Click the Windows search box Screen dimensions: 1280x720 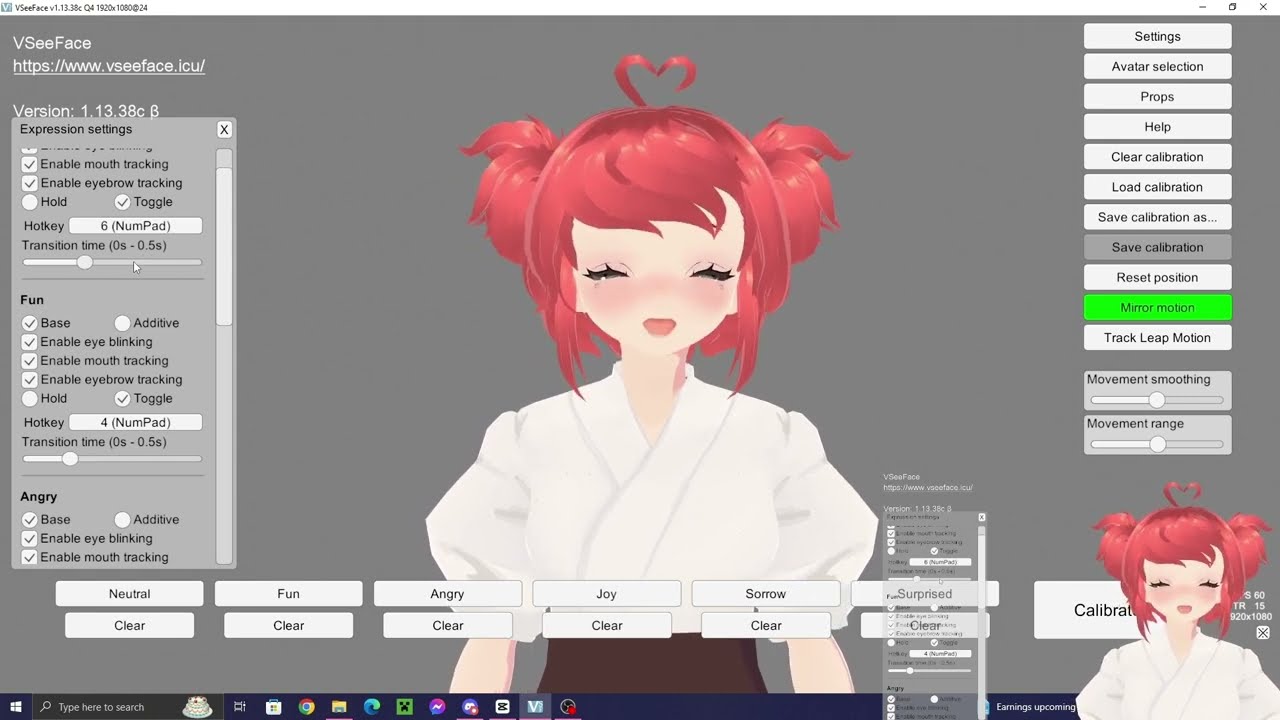[x=125, y=707]
